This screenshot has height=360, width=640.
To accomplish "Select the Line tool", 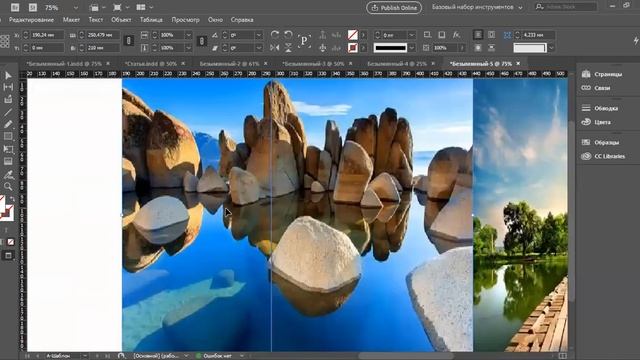I will coord(8,112).
